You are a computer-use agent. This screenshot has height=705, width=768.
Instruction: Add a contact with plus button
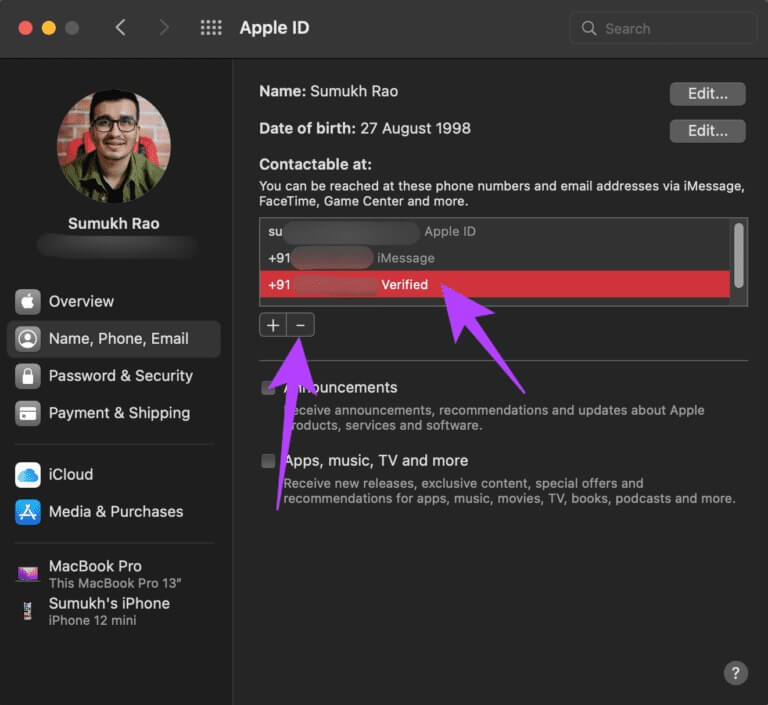[273, 325]
